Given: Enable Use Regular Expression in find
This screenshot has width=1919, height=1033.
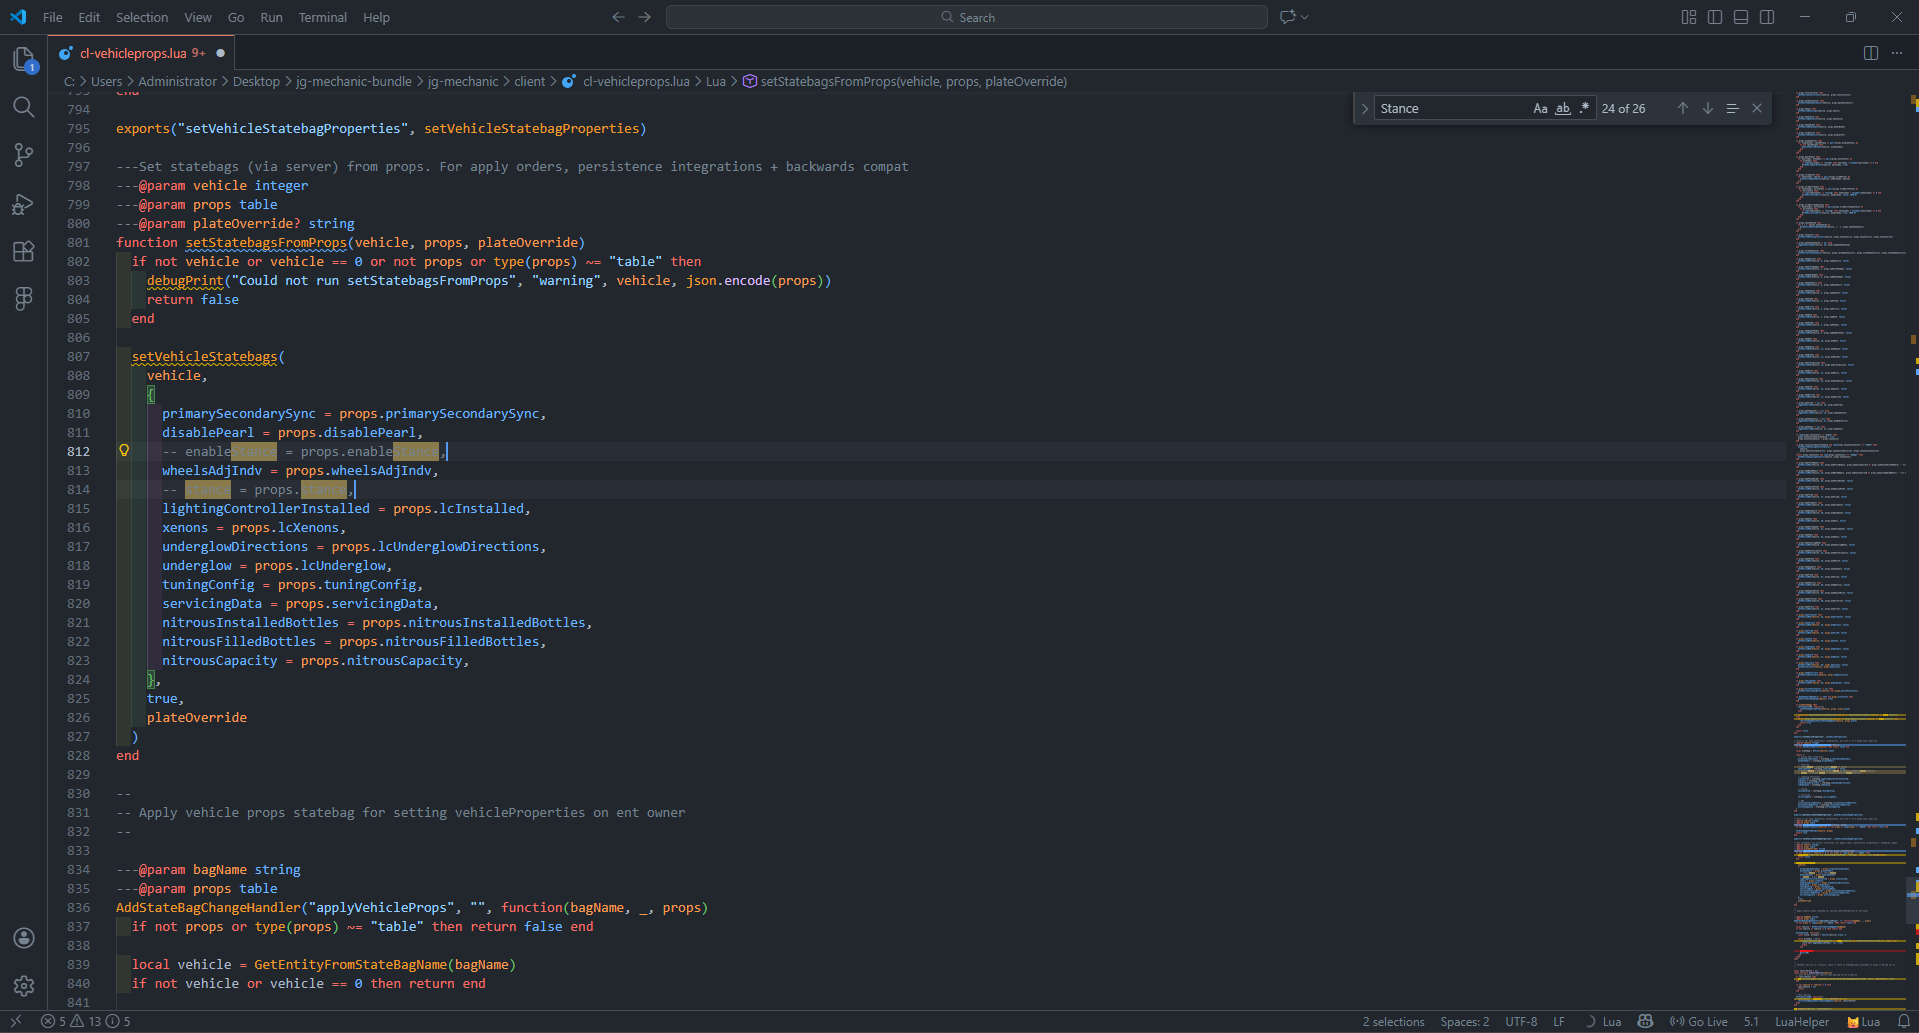Looking at the screenshot, I should [1584, 108].
